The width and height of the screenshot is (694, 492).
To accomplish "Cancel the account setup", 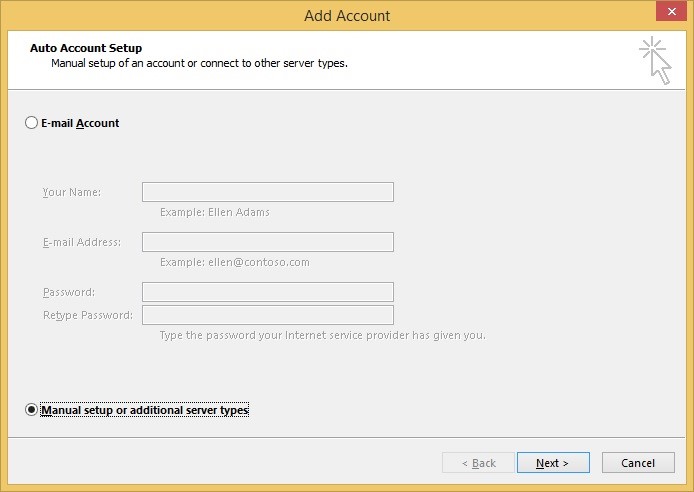I will 638,463.
